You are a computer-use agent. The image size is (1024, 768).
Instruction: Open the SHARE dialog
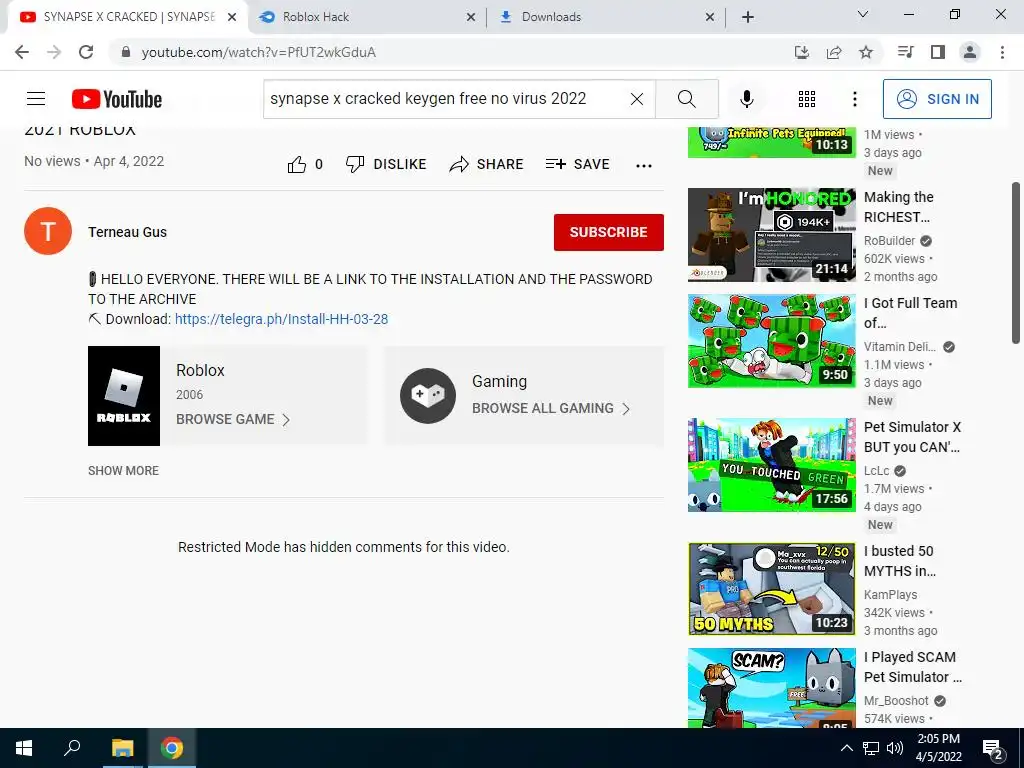[x=487, y=165]
